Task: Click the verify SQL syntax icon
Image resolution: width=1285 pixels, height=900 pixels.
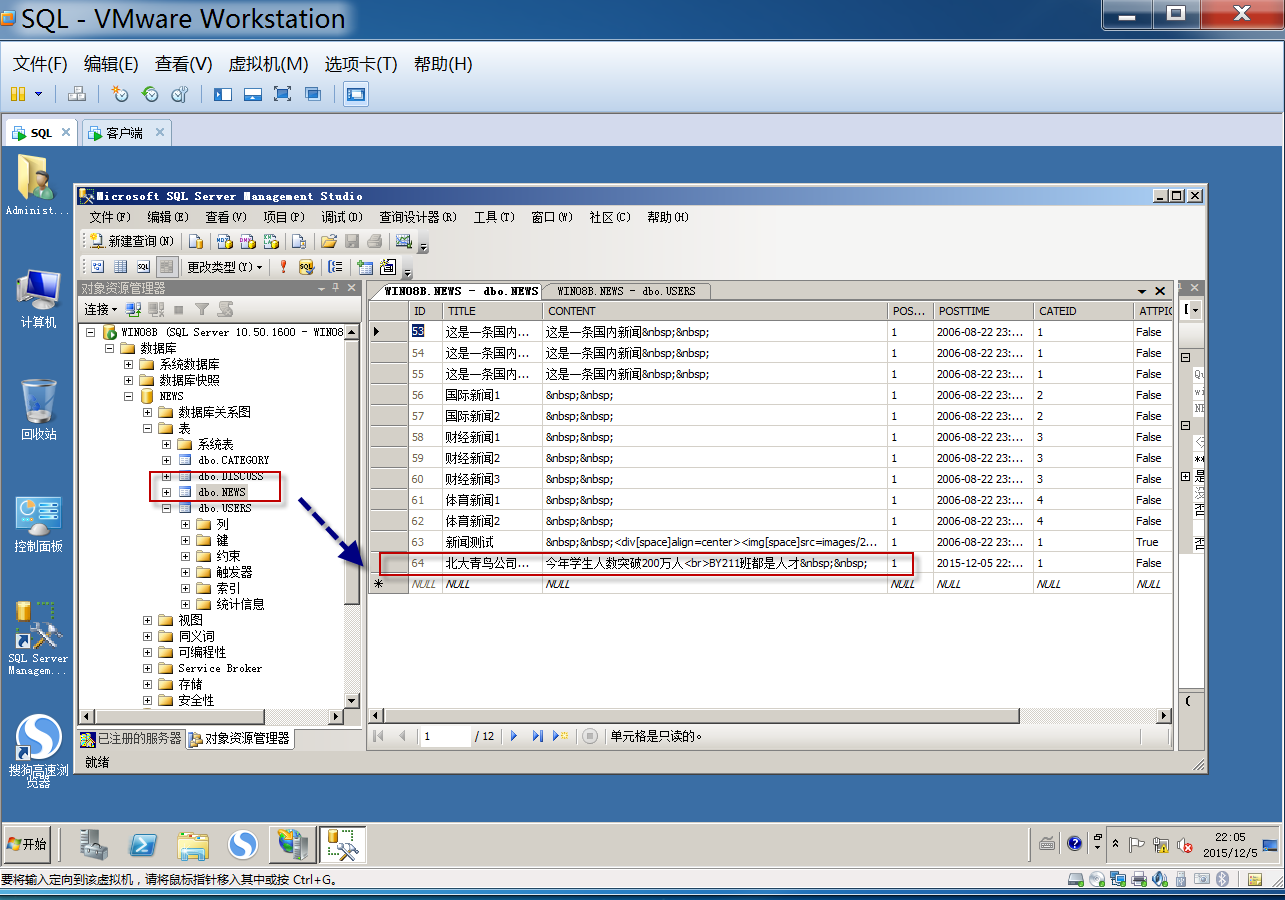Action: click(x=306, y=266)
